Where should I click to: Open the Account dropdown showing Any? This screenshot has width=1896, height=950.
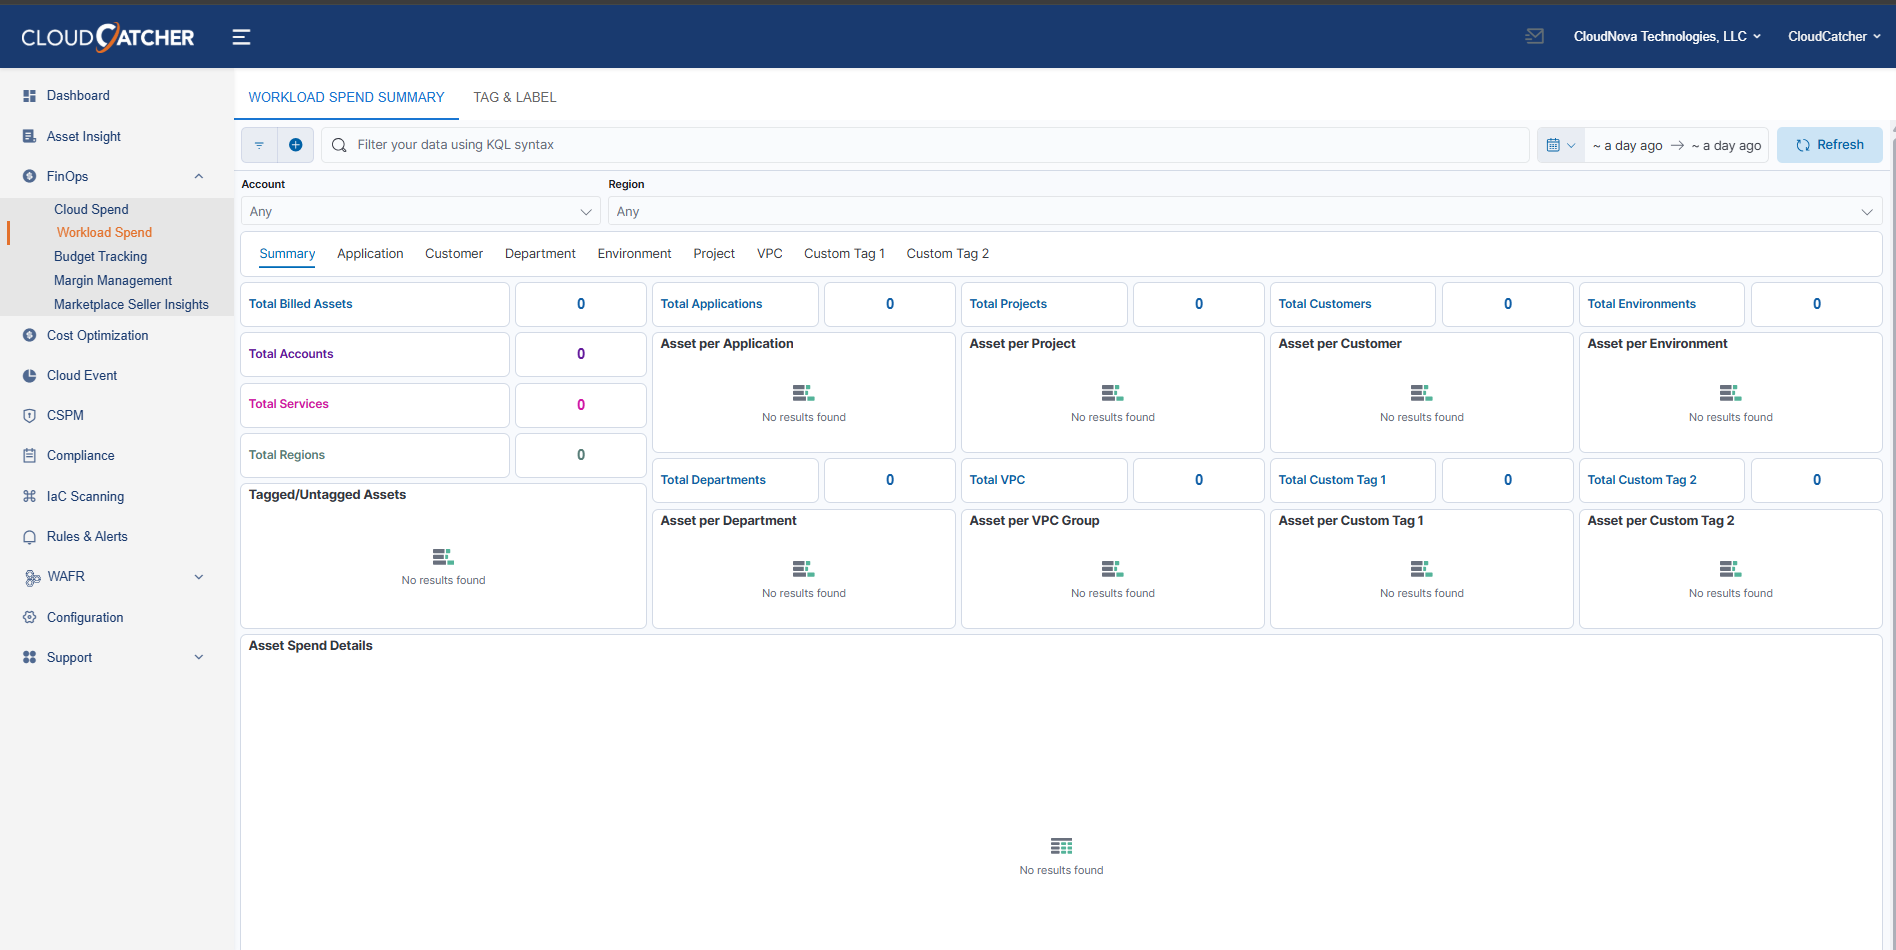pos(420,211)
